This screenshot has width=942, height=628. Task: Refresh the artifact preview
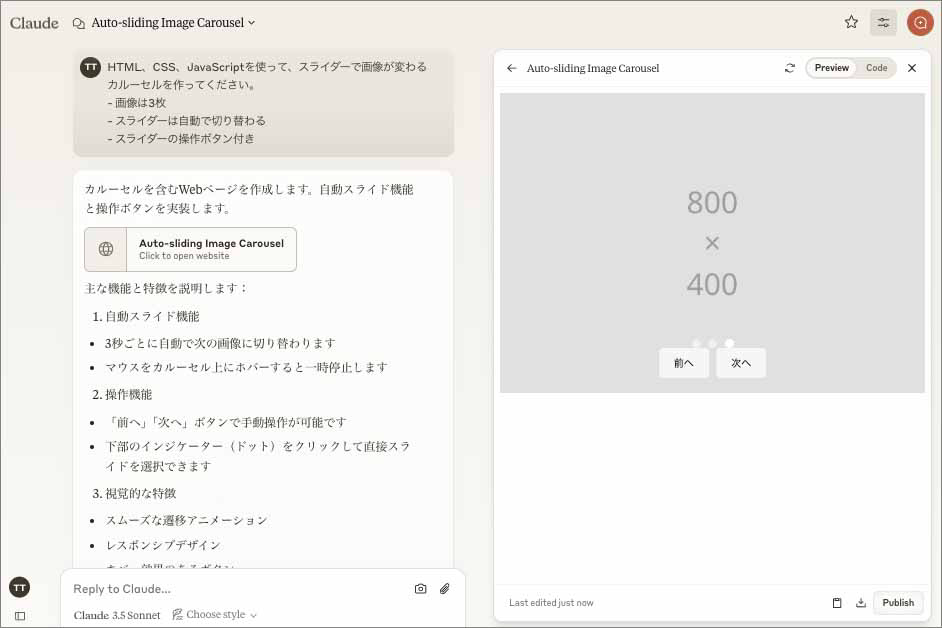(x=790, y=68)
